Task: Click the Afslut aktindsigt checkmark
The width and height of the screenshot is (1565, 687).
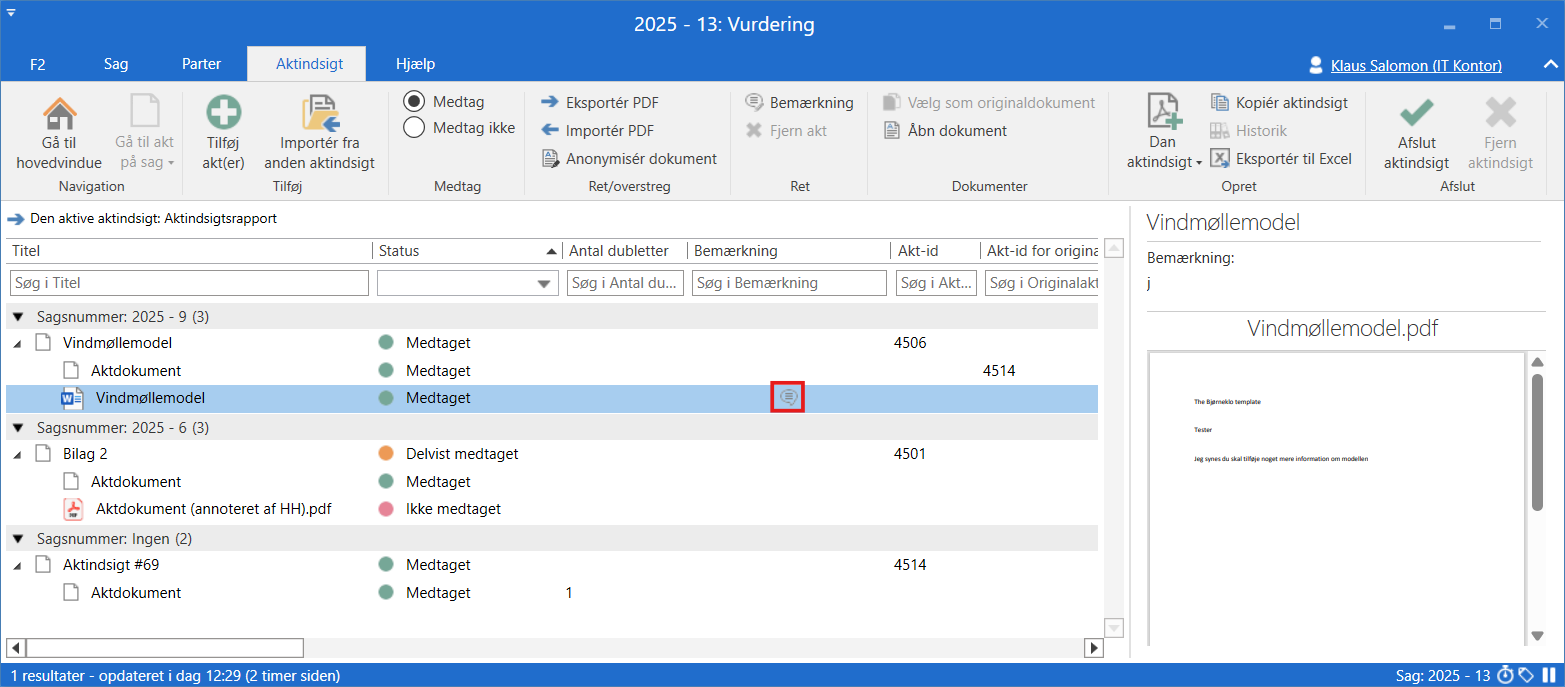Action: pos(1416,113)
